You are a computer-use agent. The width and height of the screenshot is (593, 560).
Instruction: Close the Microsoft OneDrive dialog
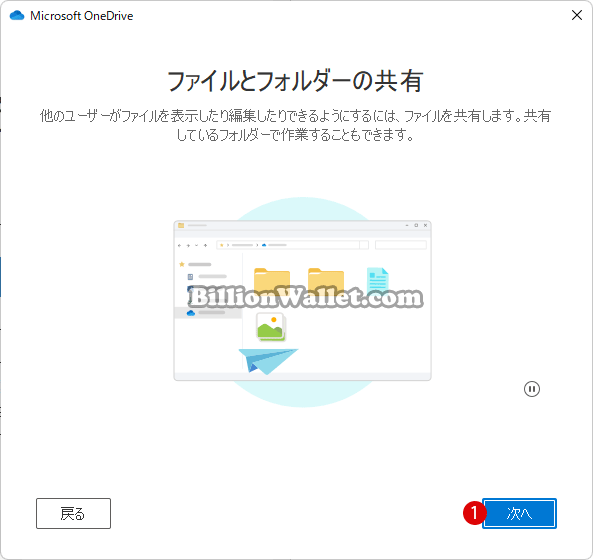[577, 15]
